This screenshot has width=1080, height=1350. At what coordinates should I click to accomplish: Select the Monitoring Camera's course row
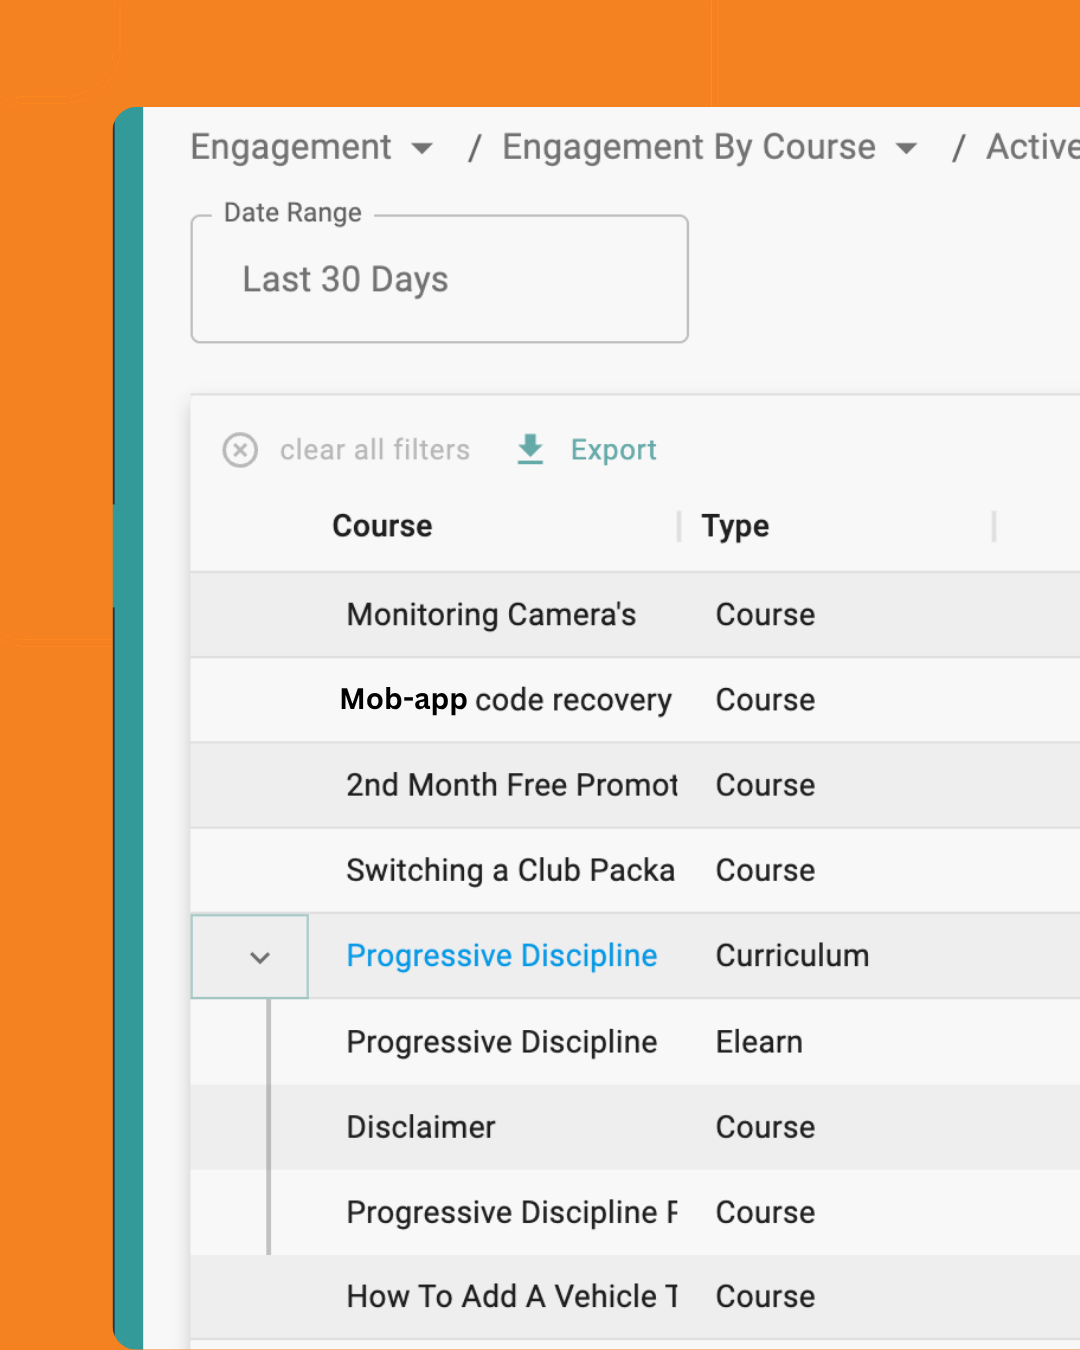click(491, 615)
